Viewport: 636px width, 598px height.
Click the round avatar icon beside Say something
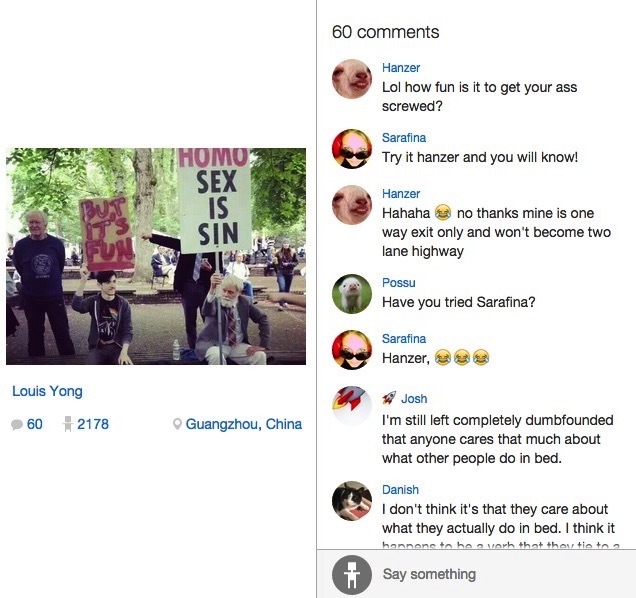click(352, 575)
